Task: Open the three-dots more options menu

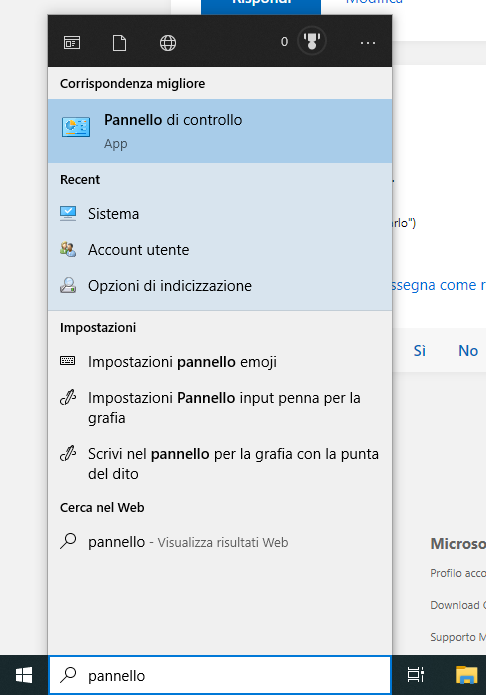Action: click(x=368, y=43)
